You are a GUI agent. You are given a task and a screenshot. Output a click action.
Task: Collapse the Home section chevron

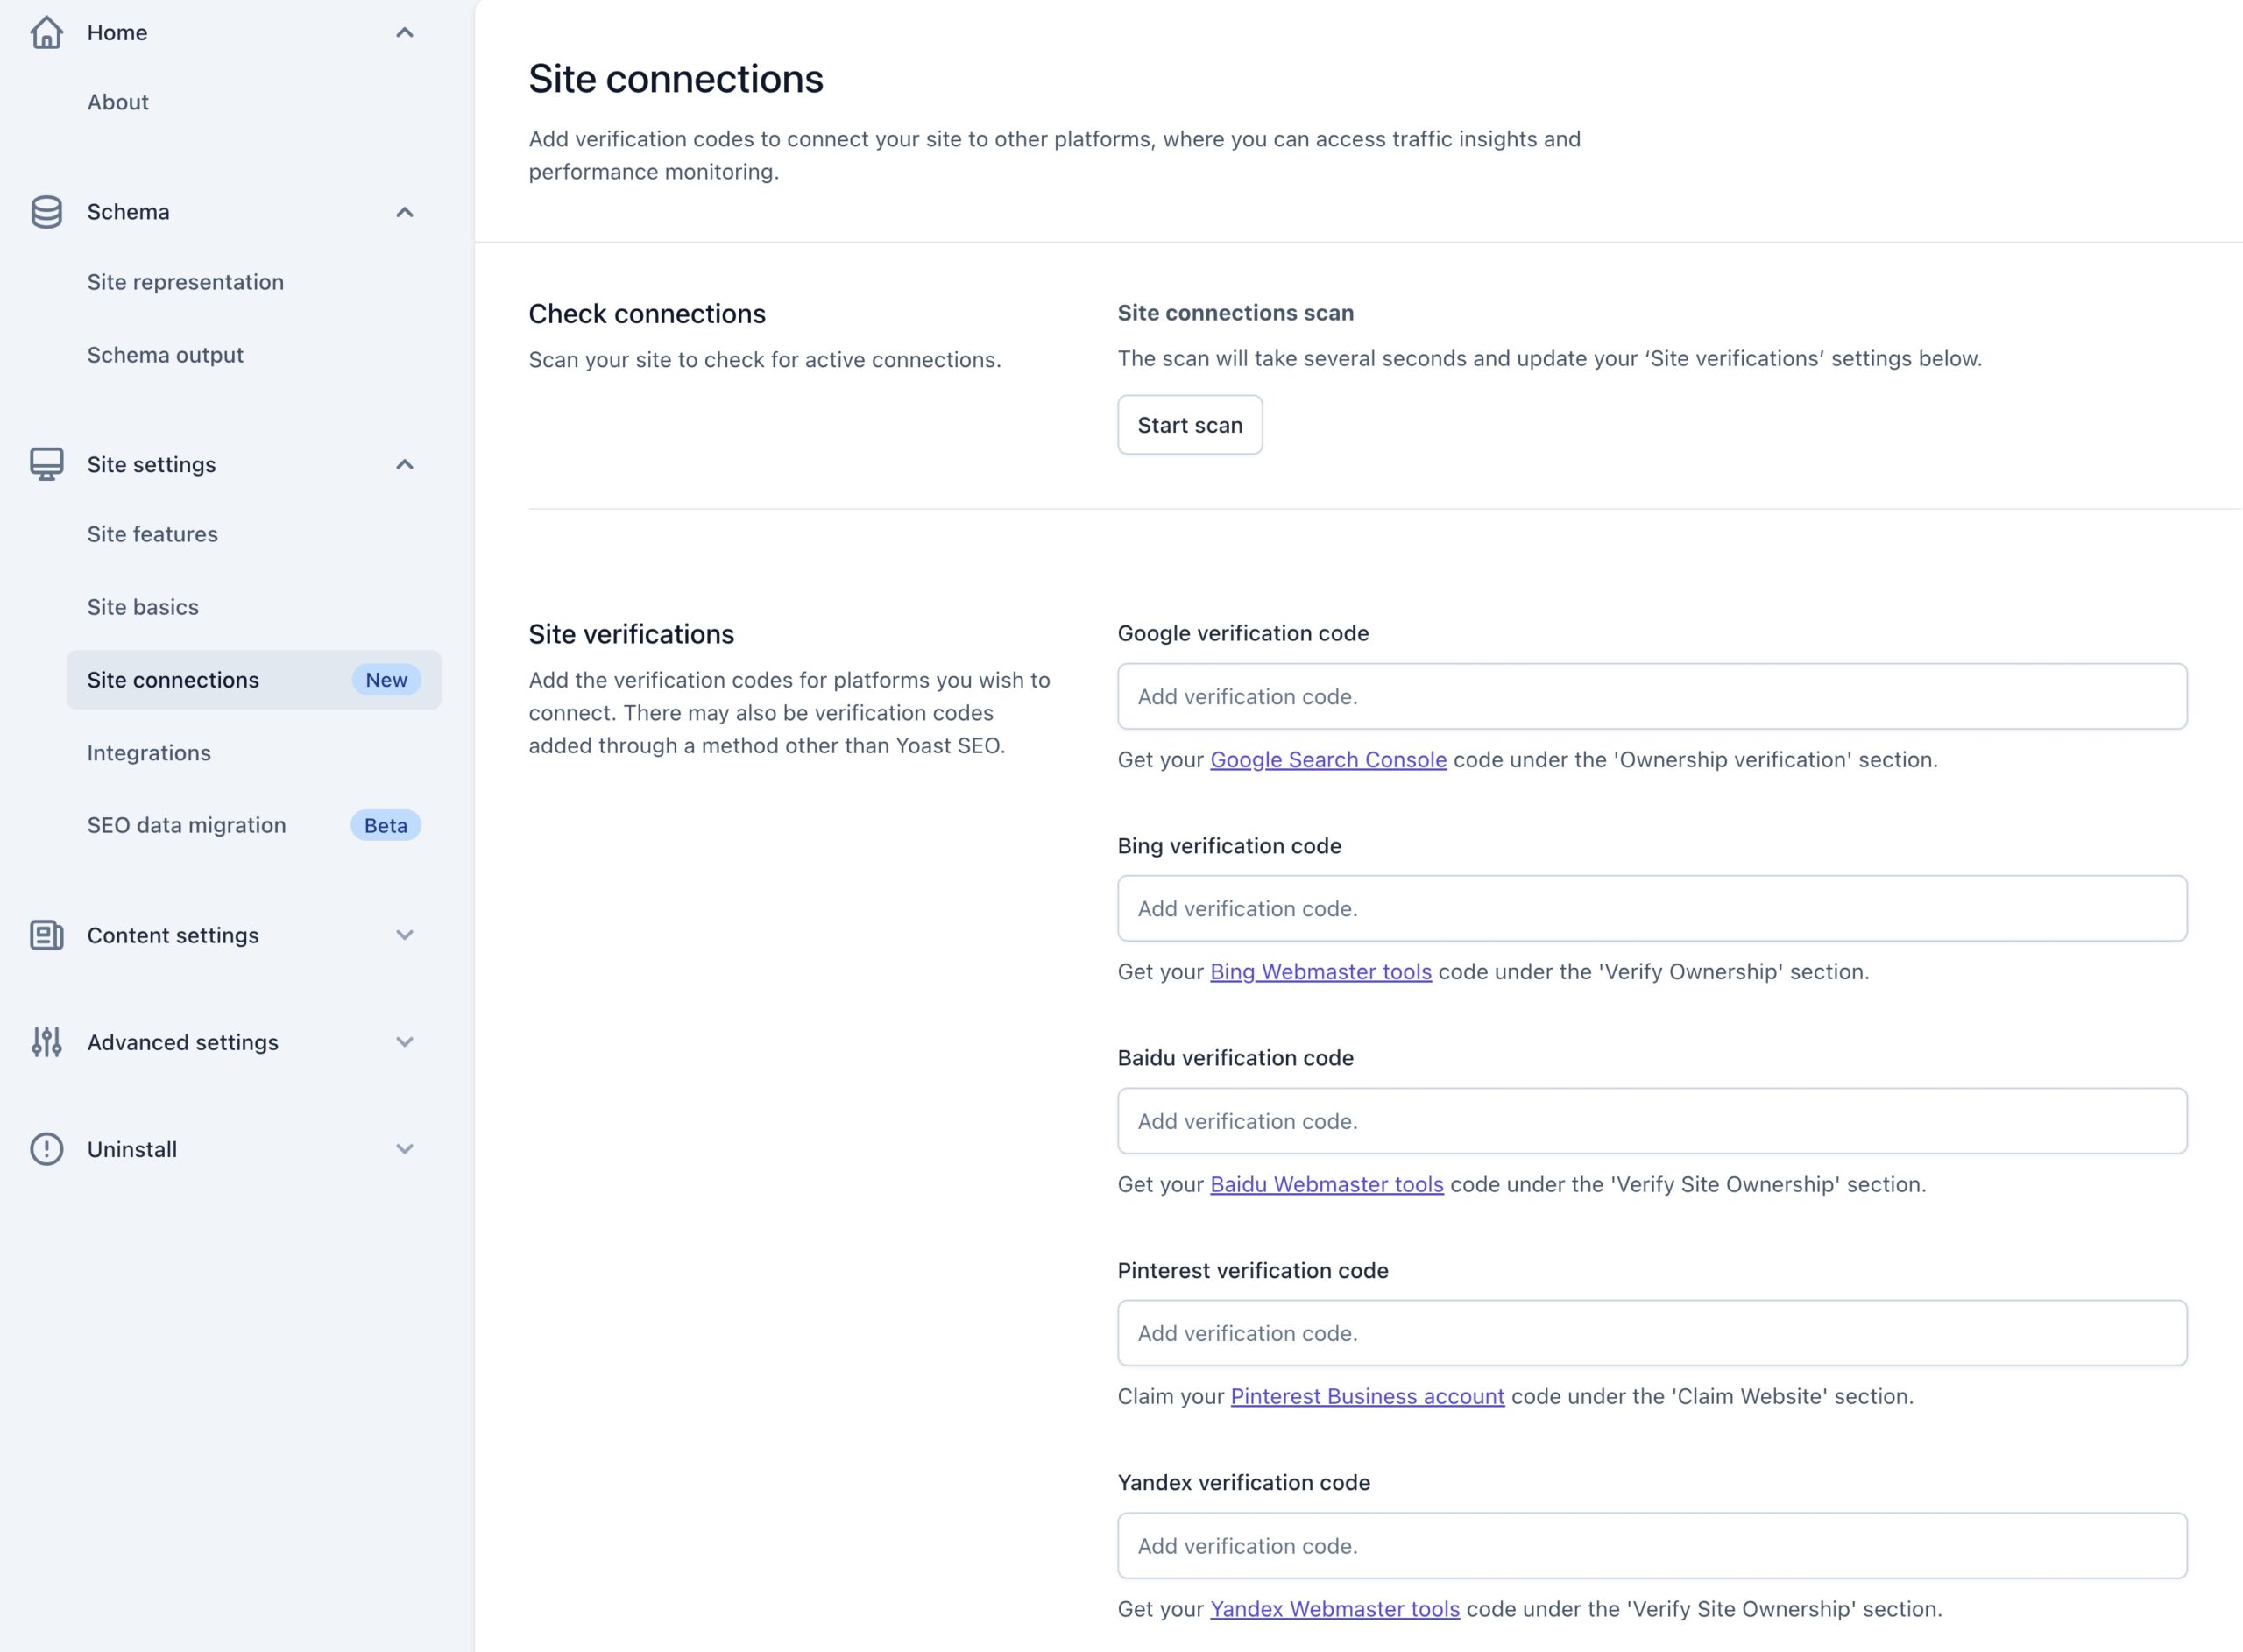coord(404,32)
